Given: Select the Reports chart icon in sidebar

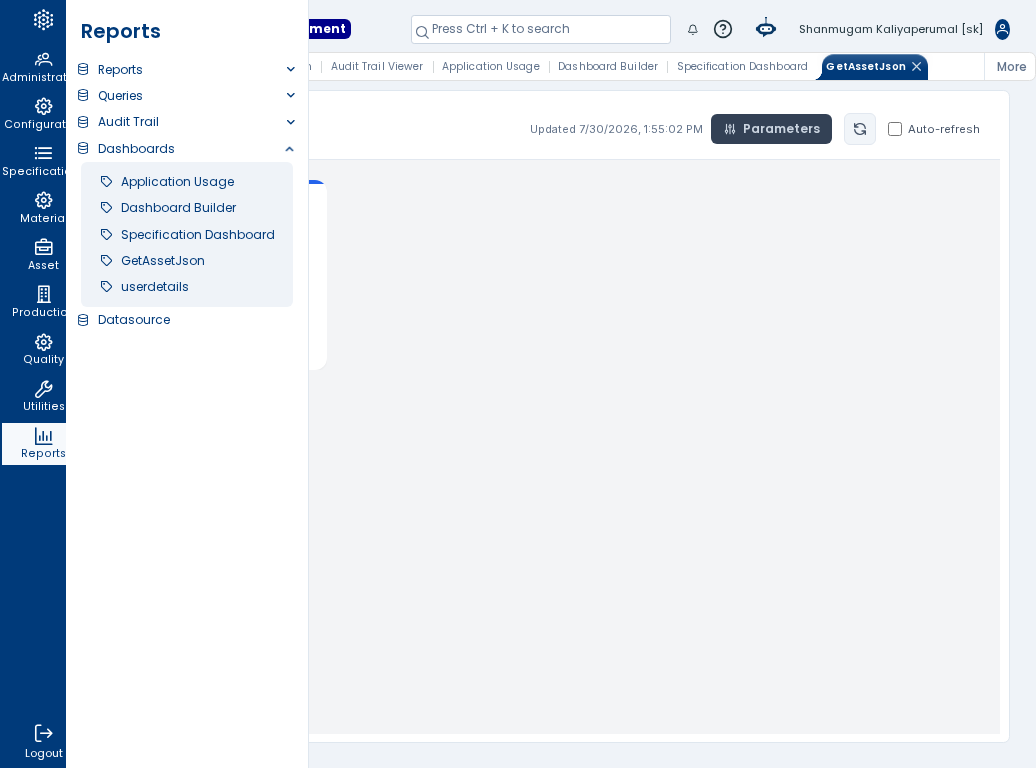Looking at the screenshot, I should tap(44, 436).
